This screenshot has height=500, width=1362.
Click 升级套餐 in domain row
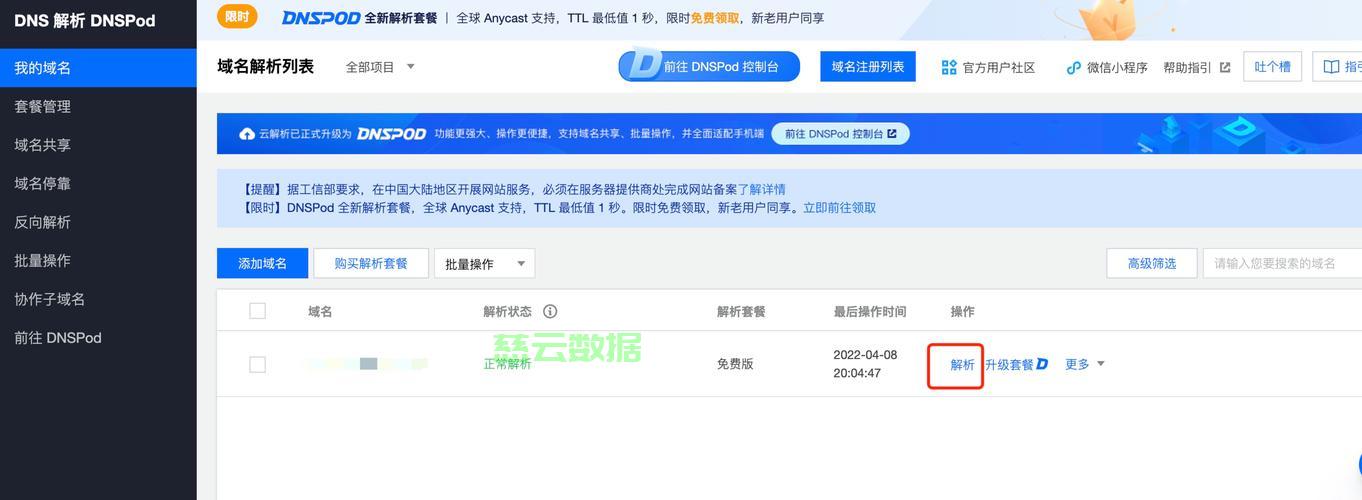point(1016,365)
